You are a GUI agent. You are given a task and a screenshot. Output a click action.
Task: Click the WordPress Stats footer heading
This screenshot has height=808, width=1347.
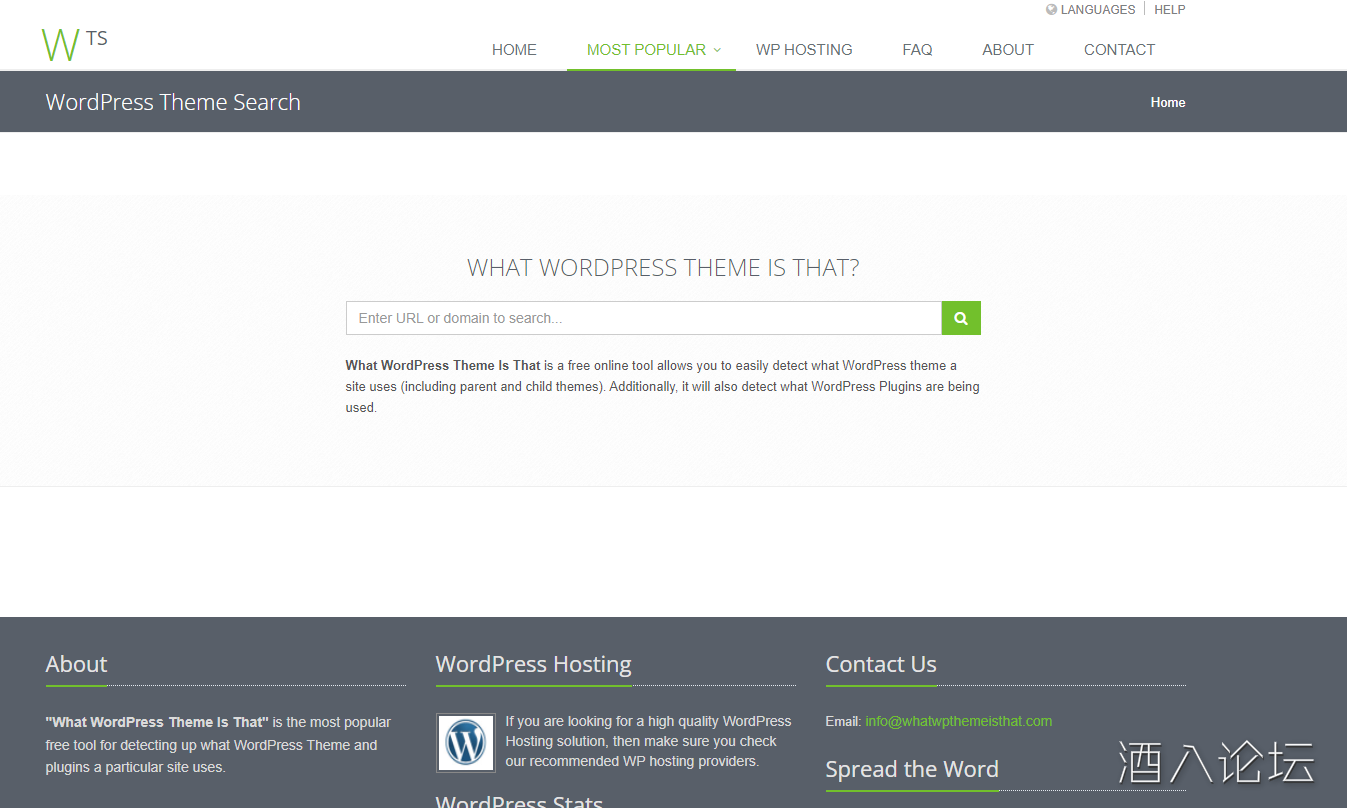(x=519, y=801)
